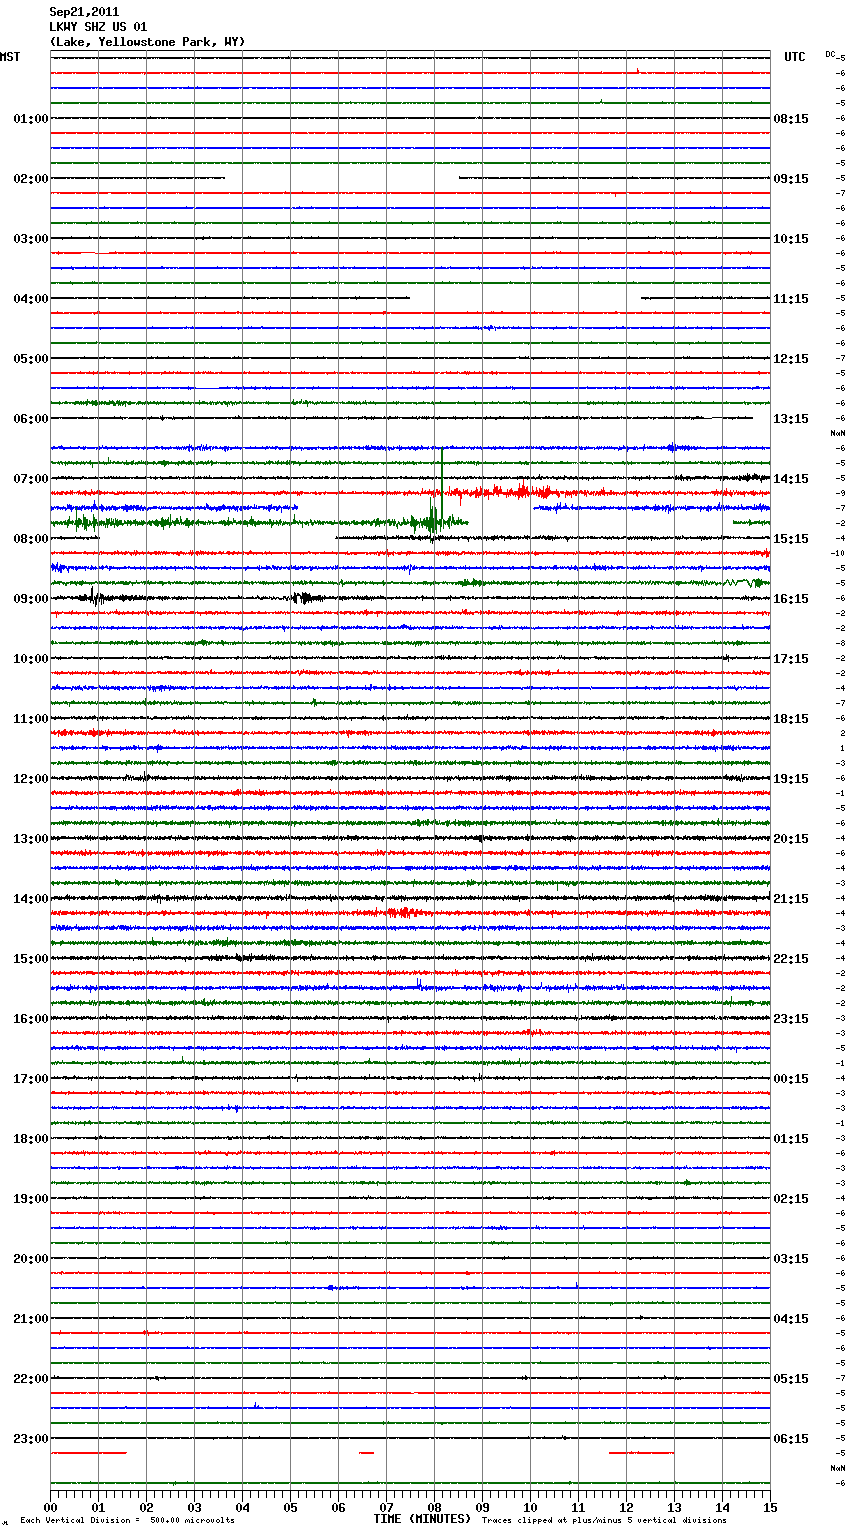Viewport: 850px width, 1534px height.
Task: Click the 16:15 UTC time label
Action: tap(791, 599)
